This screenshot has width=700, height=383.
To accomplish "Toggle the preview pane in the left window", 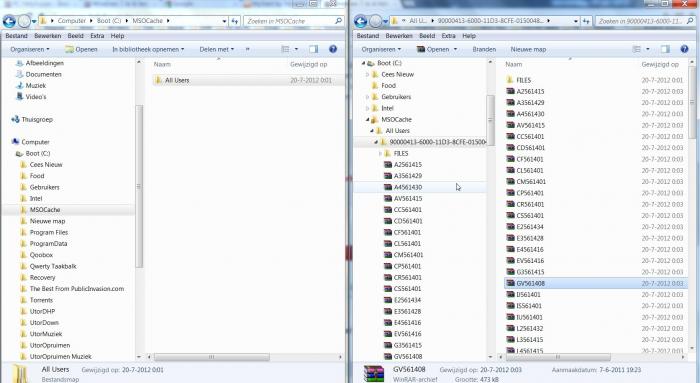I will pos(314,49).
